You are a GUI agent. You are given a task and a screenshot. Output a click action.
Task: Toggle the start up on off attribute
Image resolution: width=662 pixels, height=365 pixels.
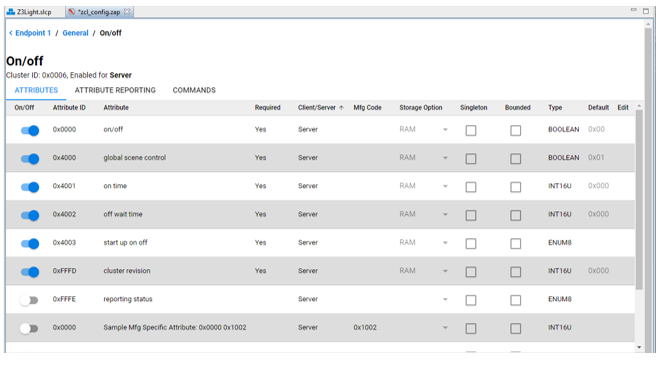coord(30,243)
